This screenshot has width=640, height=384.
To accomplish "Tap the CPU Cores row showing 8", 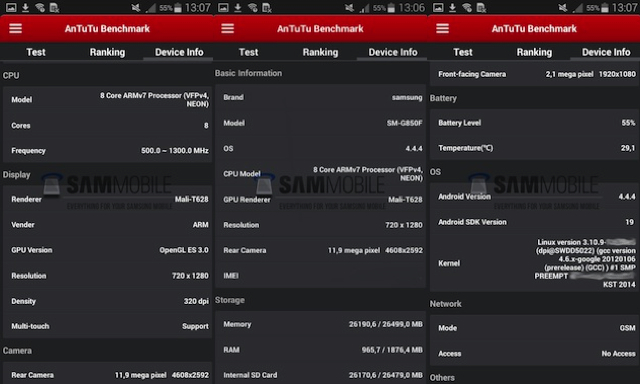I will tap(108, 125).
